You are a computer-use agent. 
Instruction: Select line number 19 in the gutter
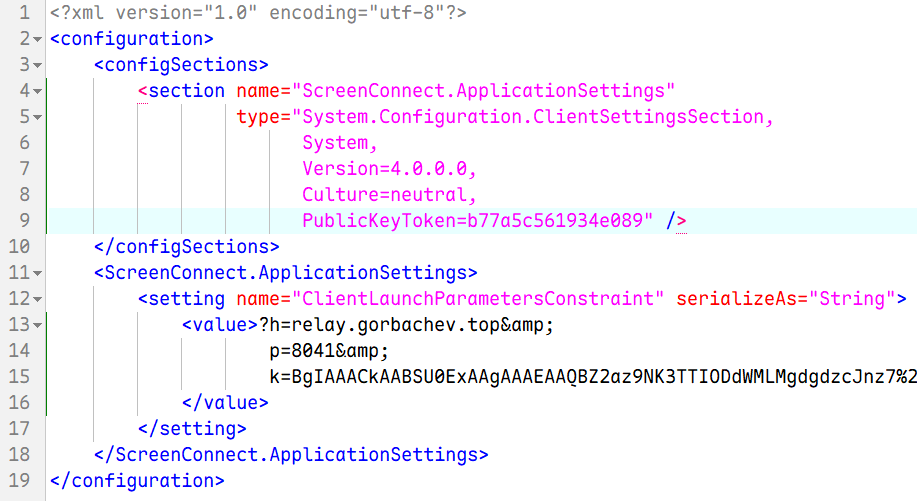(x=20, y=480)
